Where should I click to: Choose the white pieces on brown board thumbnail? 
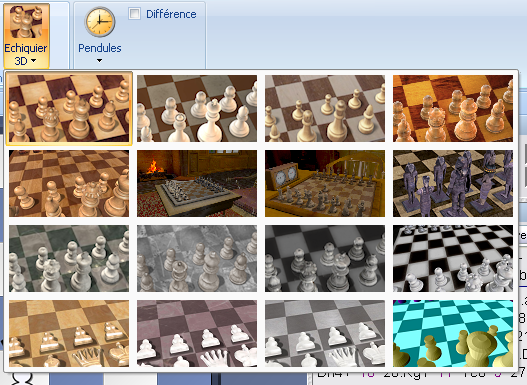(x=197, y=108)
